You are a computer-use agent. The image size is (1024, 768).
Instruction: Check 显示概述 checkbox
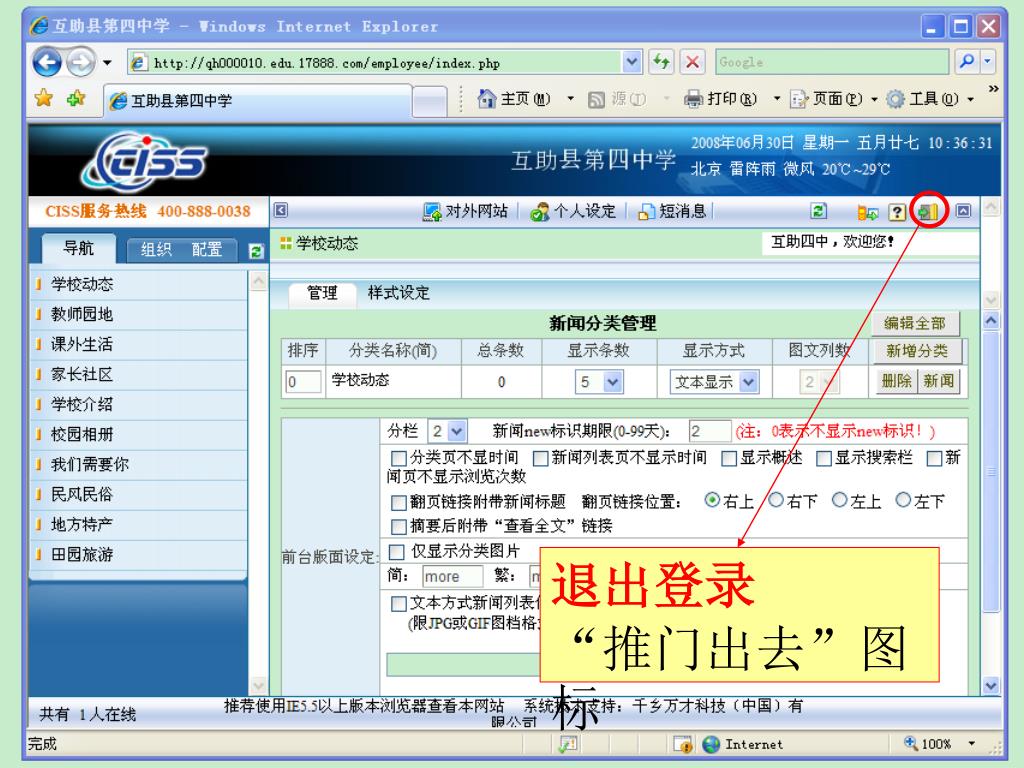pyautogui.click(x=729, y=458)
